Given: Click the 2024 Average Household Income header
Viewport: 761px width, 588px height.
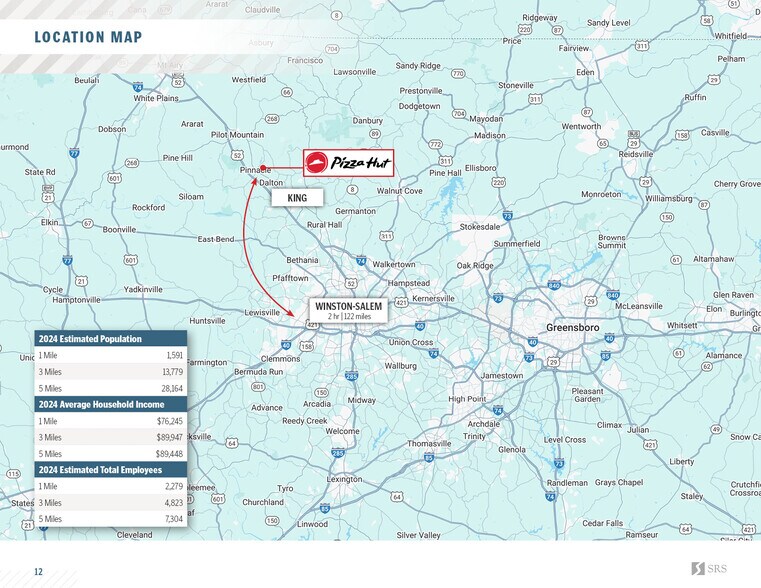Looking at the screenshot, I should pyautogui.click(x=100, y=404).
